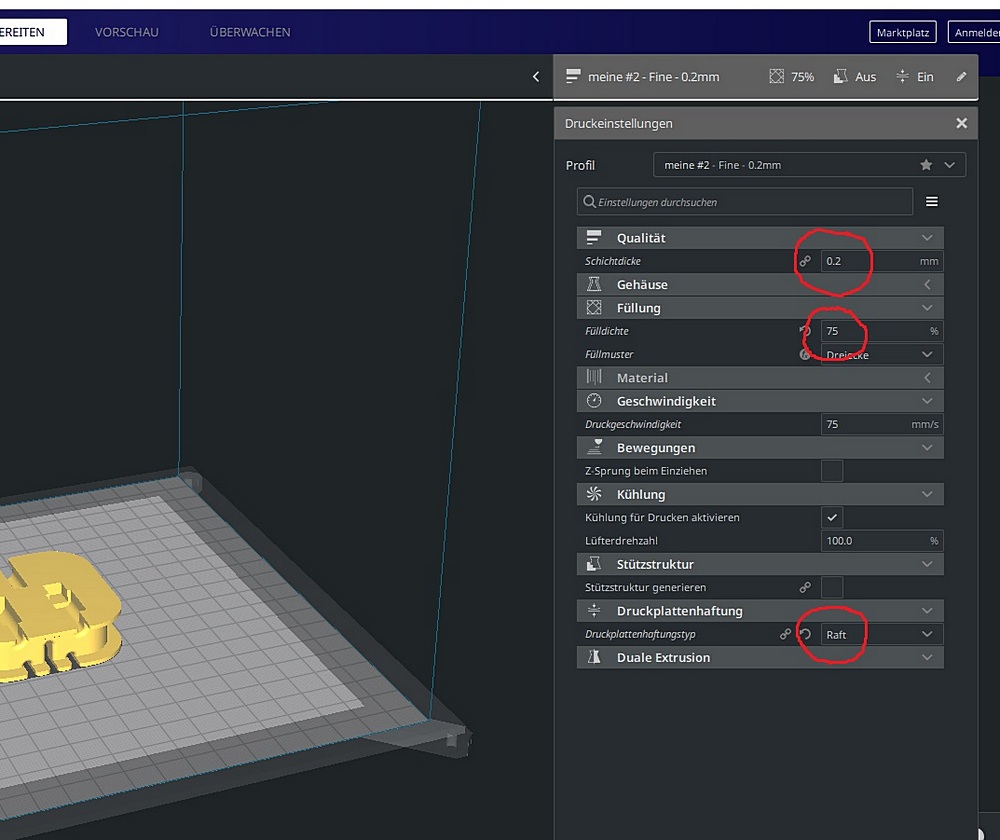This screenshot has width=1000, height=840.
Task: Click the support 'Aus' icon in summary bar
Action: click(x=841, y=77)
